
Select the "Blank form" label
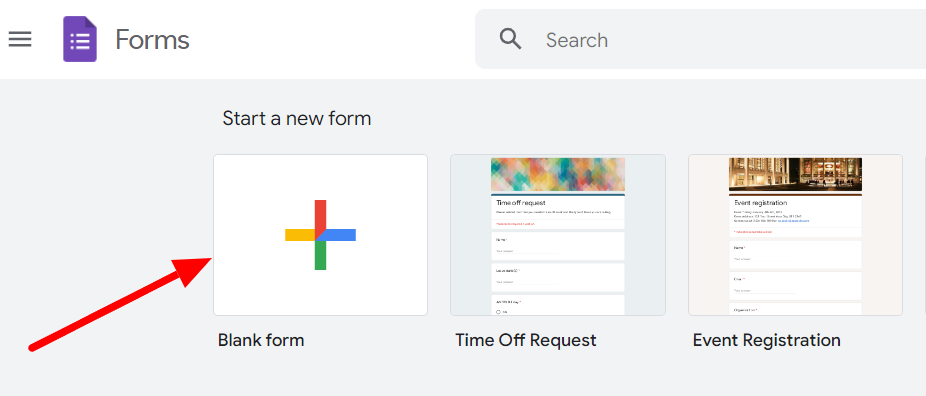[x=261, y=341]
